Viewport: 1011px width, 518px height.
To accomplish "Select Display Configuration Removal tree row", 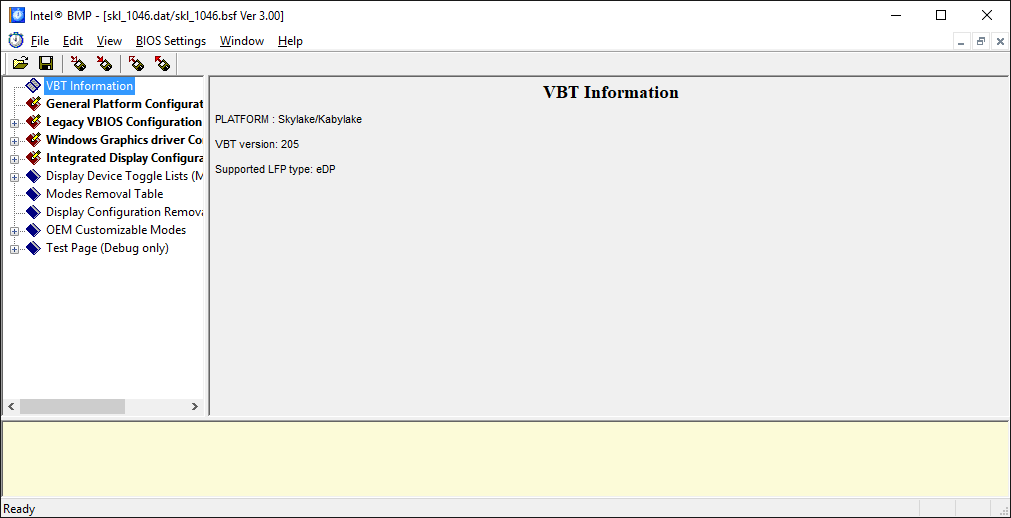I will (x=124, y=212).
